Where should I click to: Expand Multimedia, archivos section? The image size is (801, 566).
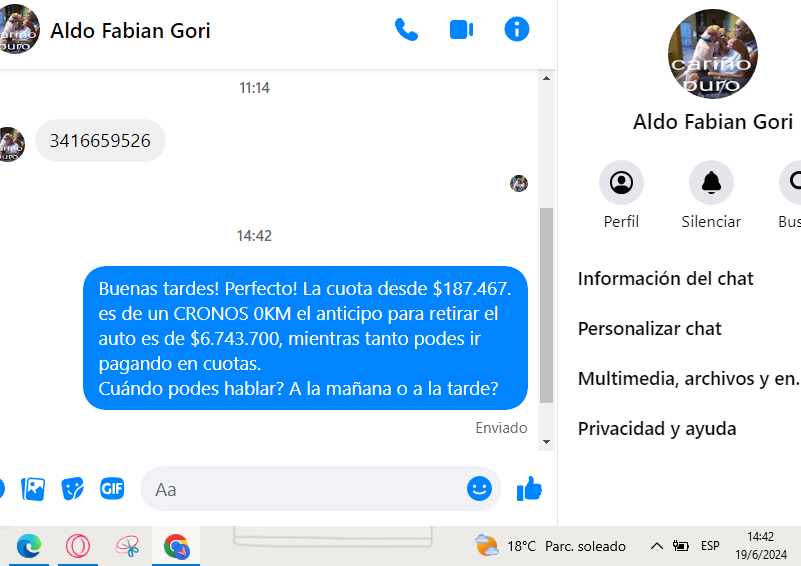point(689,379)
